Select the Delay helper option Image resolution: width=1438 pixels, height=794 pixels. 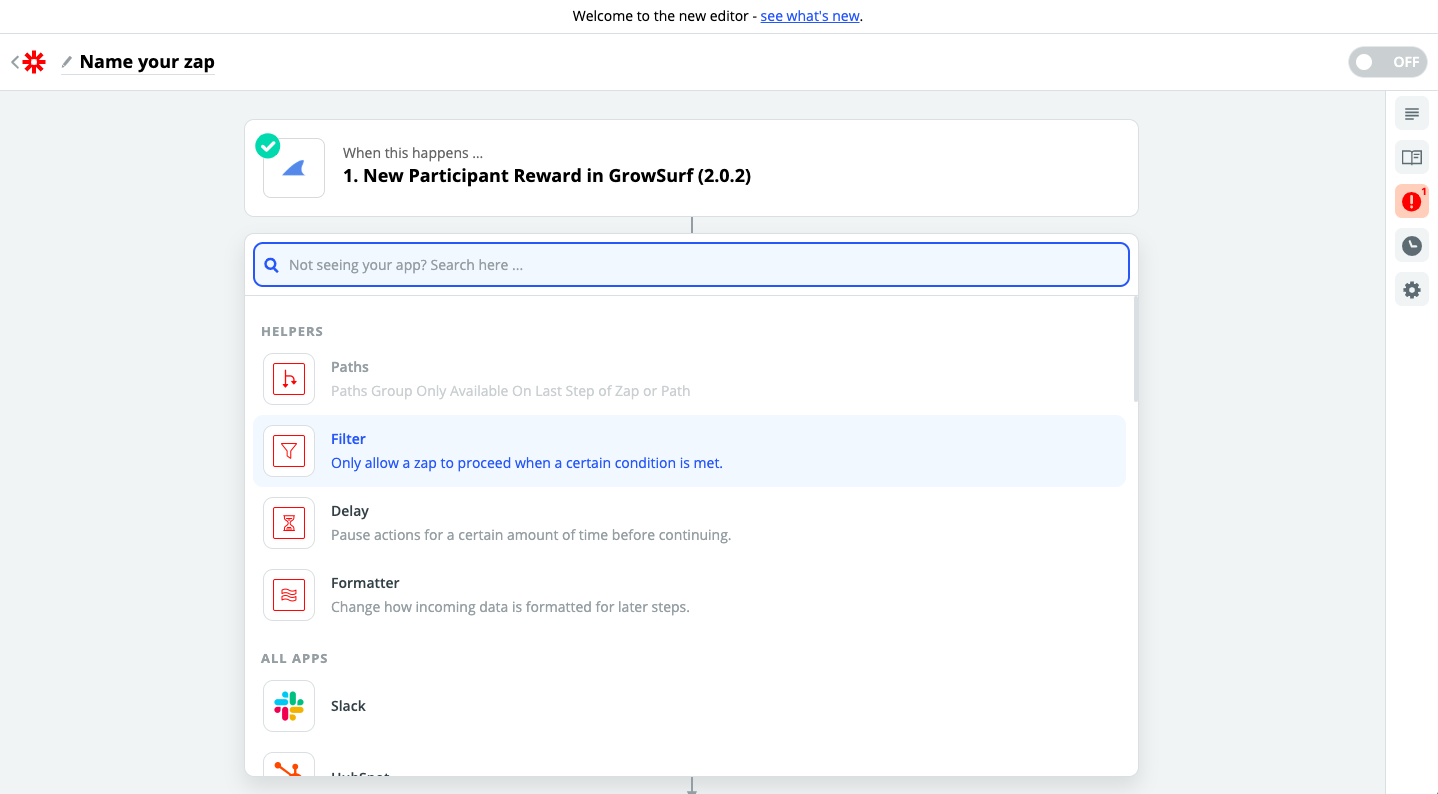click(690, 523)
